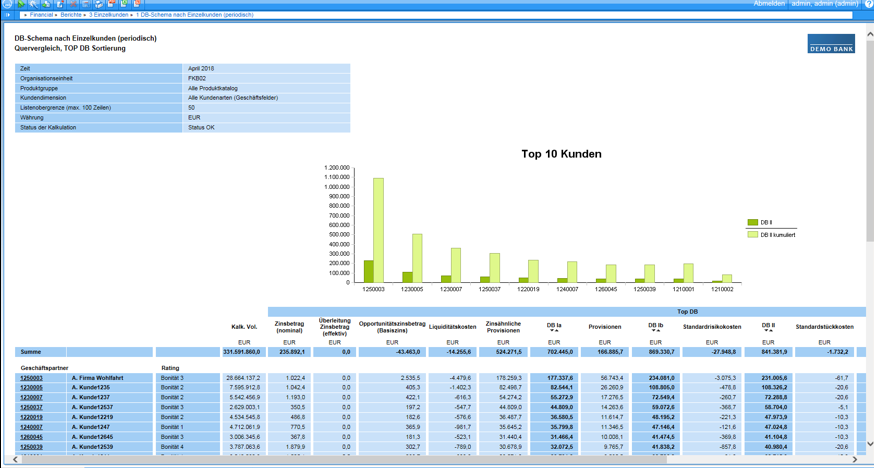
Task: Sort by the DB Ia column arrows
Action: pos(554,331)
